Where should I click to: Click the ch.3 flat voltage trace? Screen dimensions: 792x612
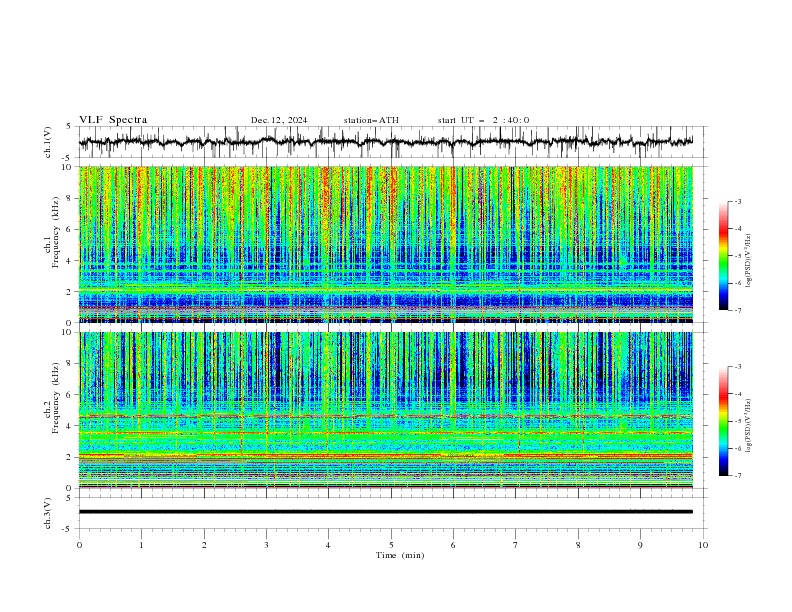point(386,512)
